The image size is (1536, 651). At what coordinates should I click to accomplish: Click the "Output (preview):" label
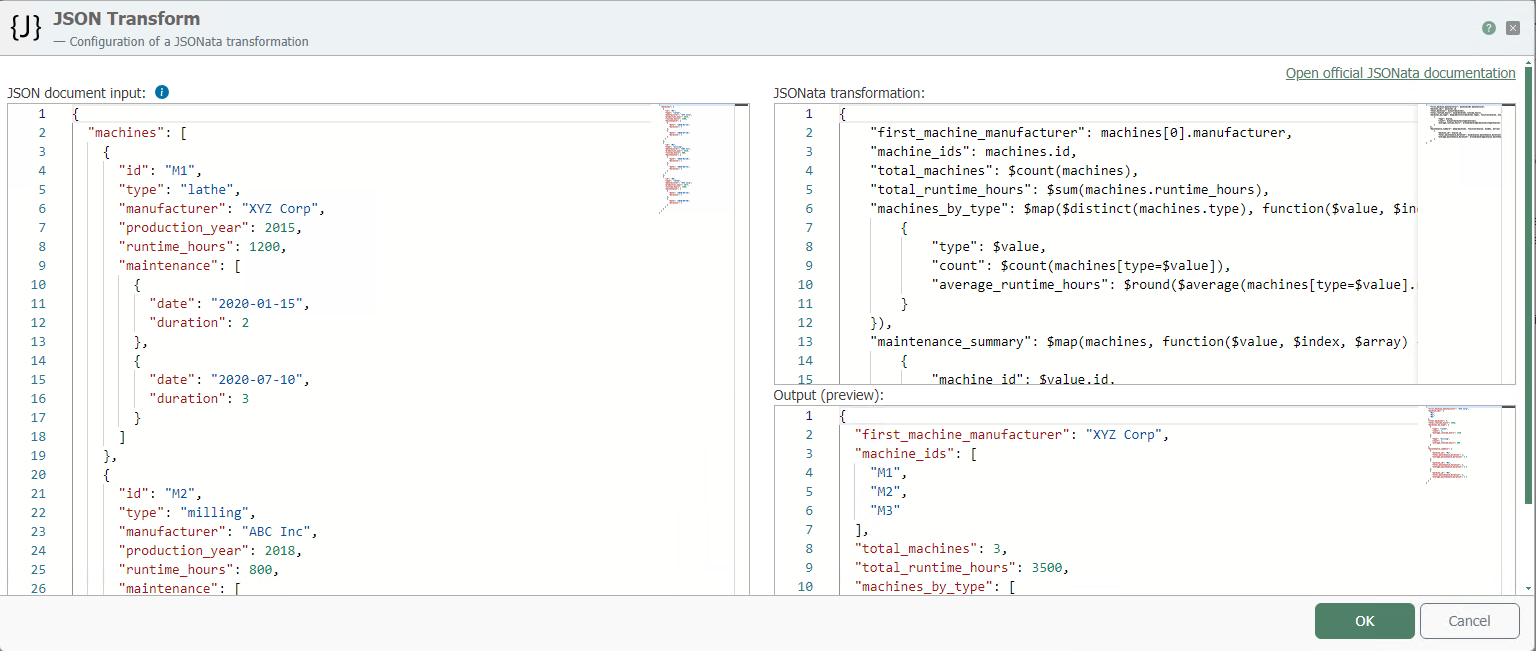[828, 395]
